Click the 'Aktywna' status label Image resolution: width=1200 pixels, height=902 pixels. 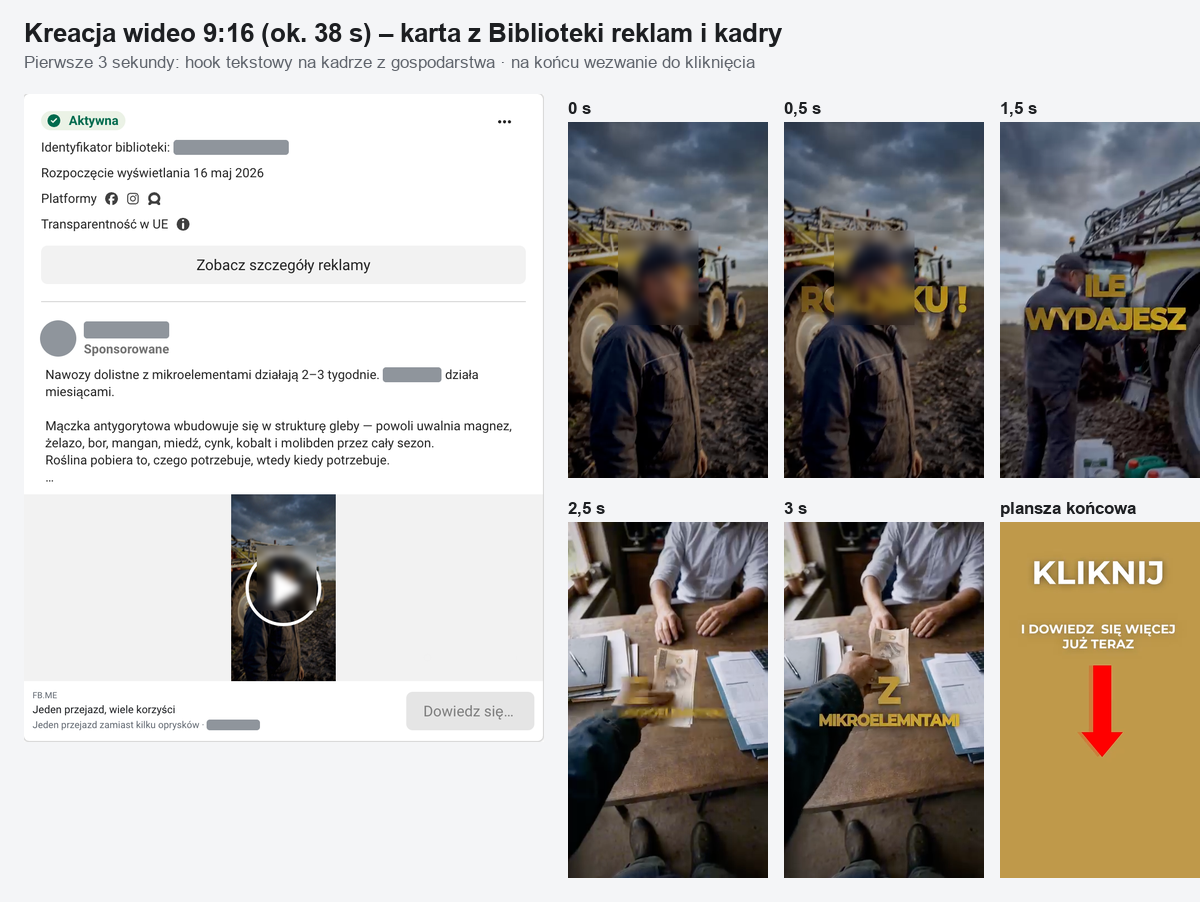pyautogui.click(x=94, y=121)
